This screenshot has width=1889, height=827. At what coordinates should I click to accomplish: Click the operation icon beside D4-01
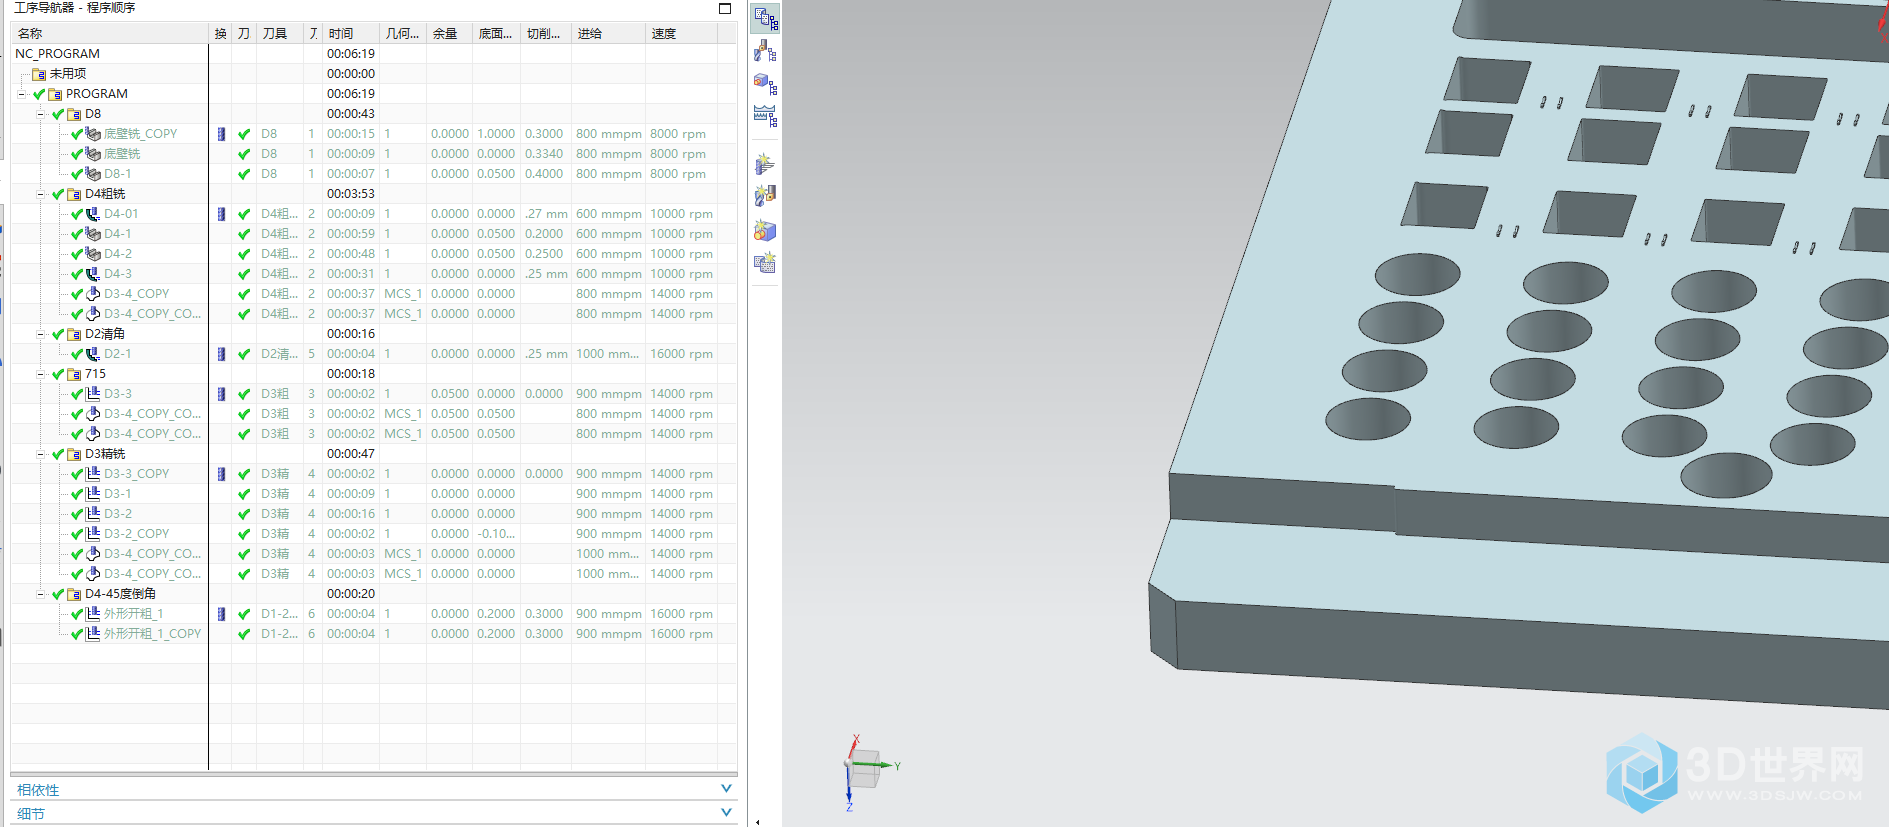coord(93,213)
